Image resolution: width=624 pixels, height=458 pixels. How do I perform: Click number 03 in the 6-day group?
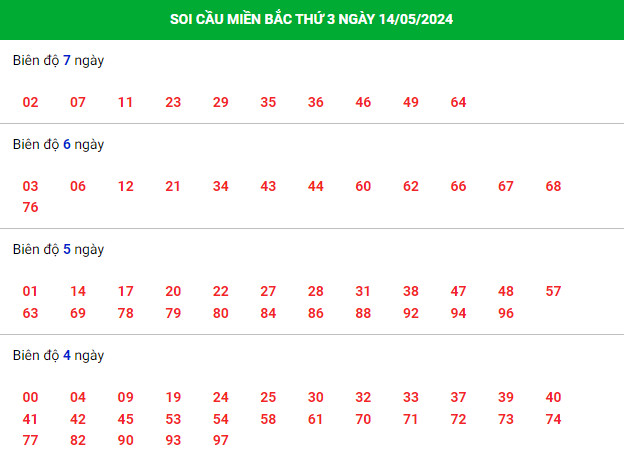coord(30,186)
